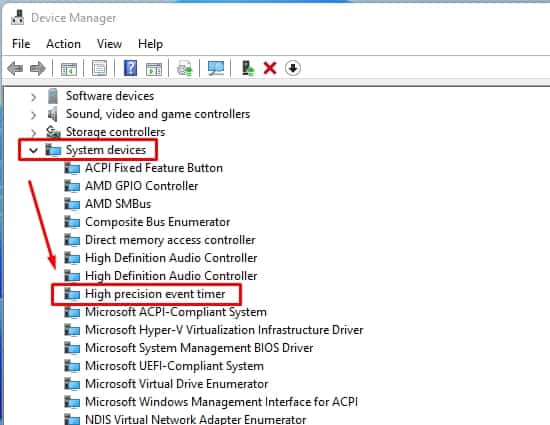Click the Scan for hardware changes monitor icon

[216, 68]
